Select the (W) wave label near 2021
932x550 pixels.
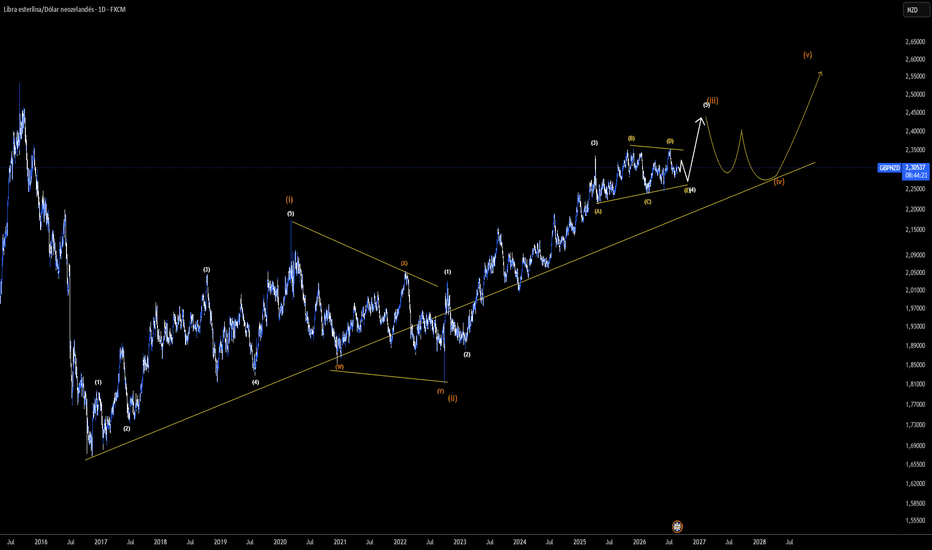339,367
